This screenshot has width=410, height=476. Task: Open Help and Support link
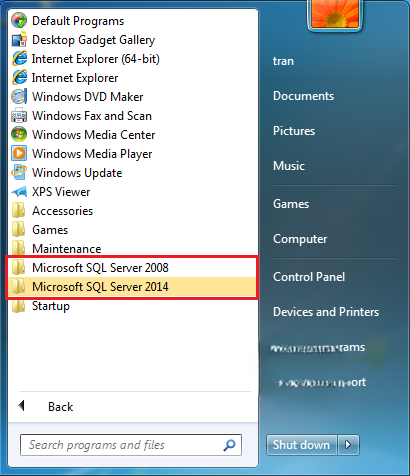[x=321, y=382]
